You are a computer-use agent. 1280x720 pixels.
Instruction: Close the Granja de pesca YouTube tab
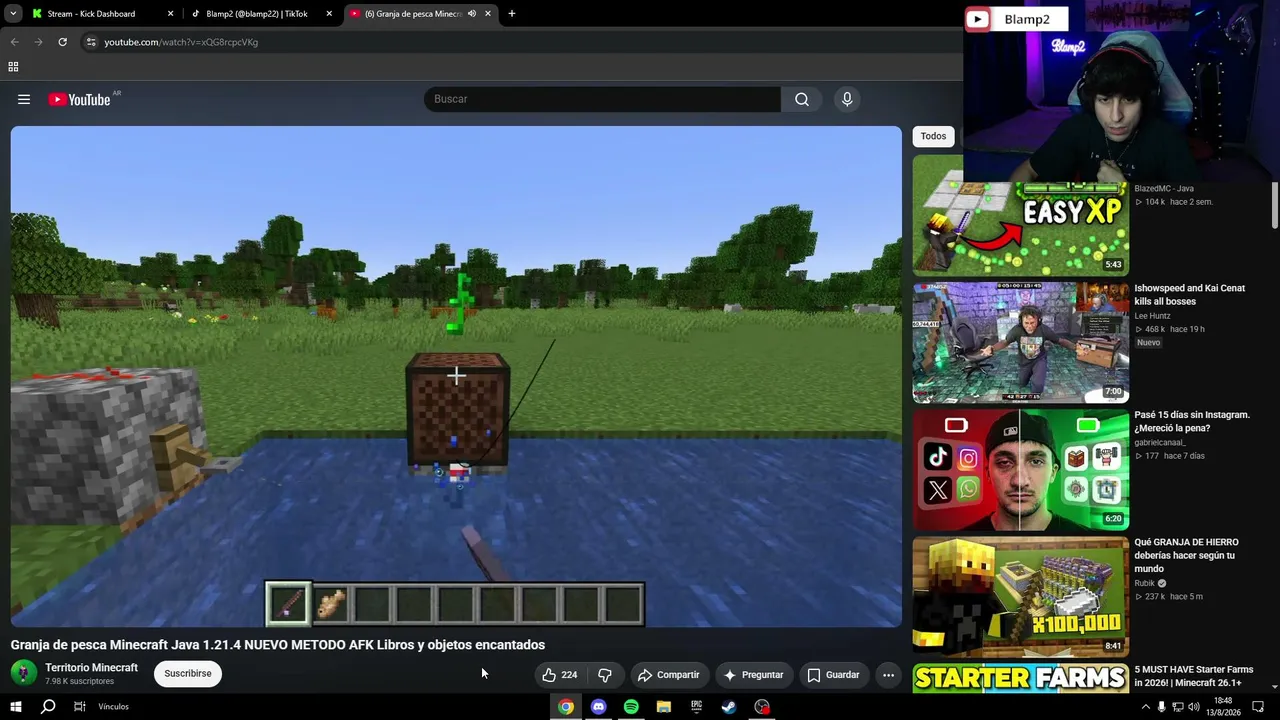tap(488, 14)
